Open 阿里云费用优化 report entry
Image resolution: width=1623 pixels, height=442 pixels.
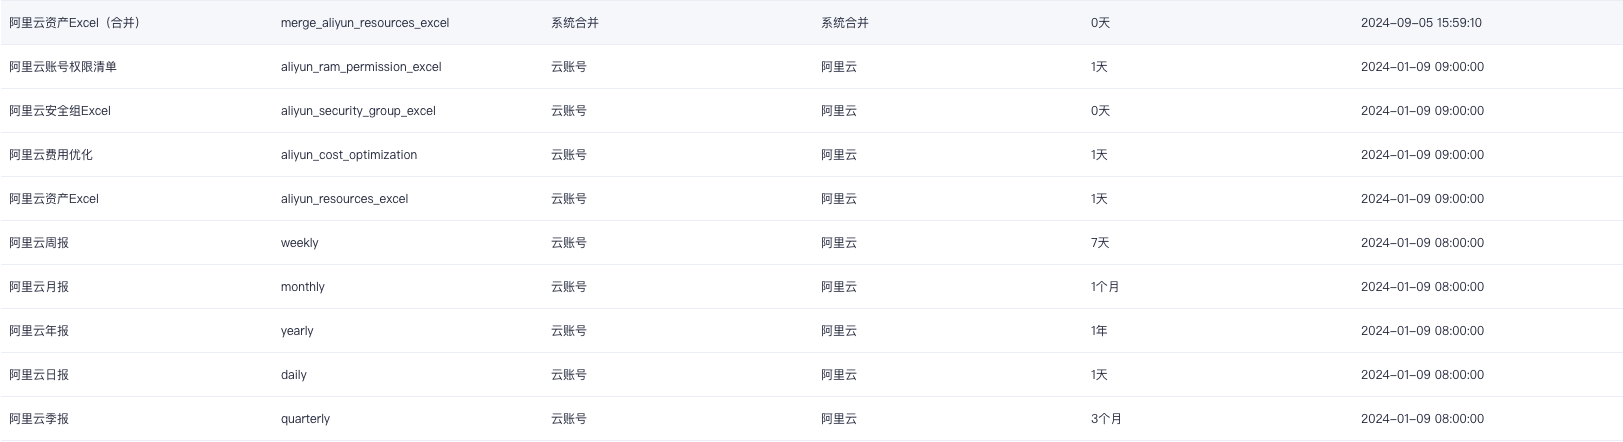tap(51, 155)
